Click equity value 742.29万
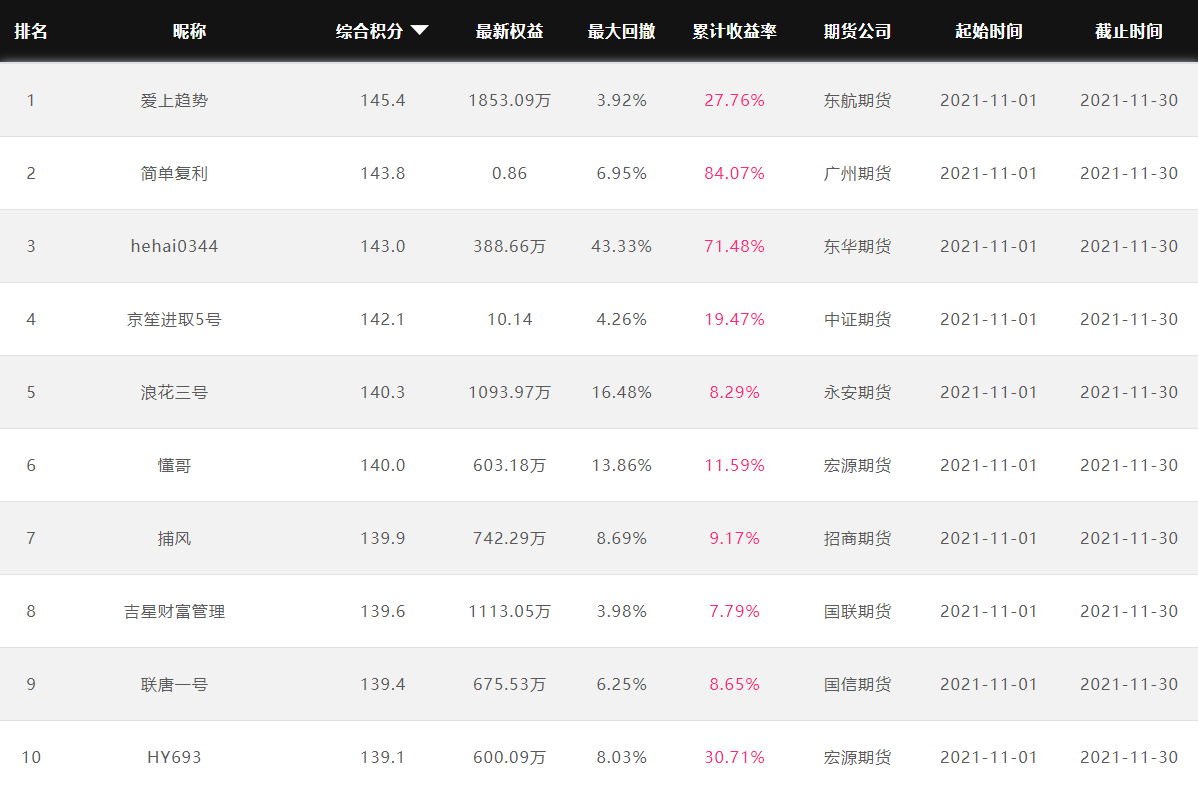This screenshot has height=790, width=1198. click(510, 538)
